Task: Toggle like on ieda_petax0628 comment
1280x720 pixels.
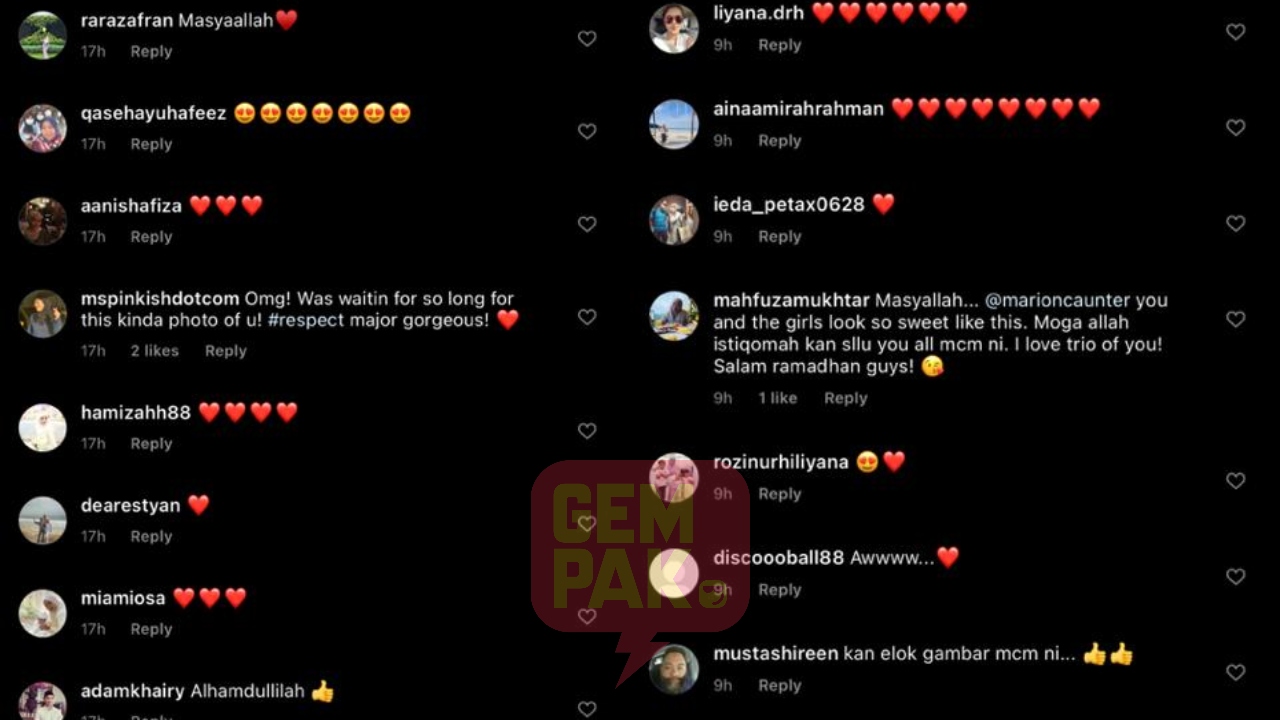Action: coord(1236,223)
